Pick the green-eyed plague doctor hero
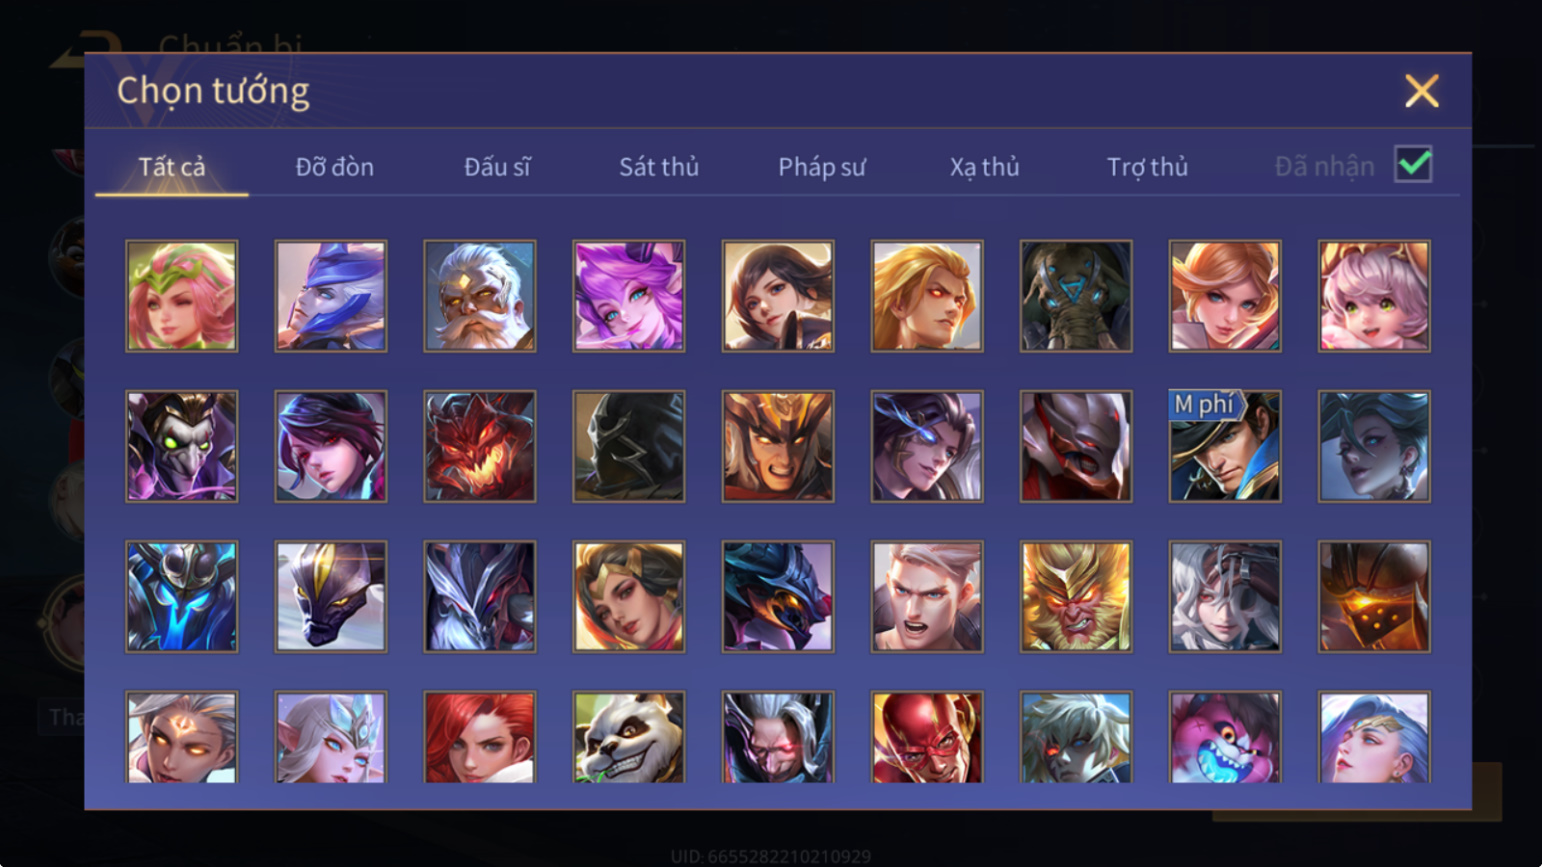 click(182, 446)
